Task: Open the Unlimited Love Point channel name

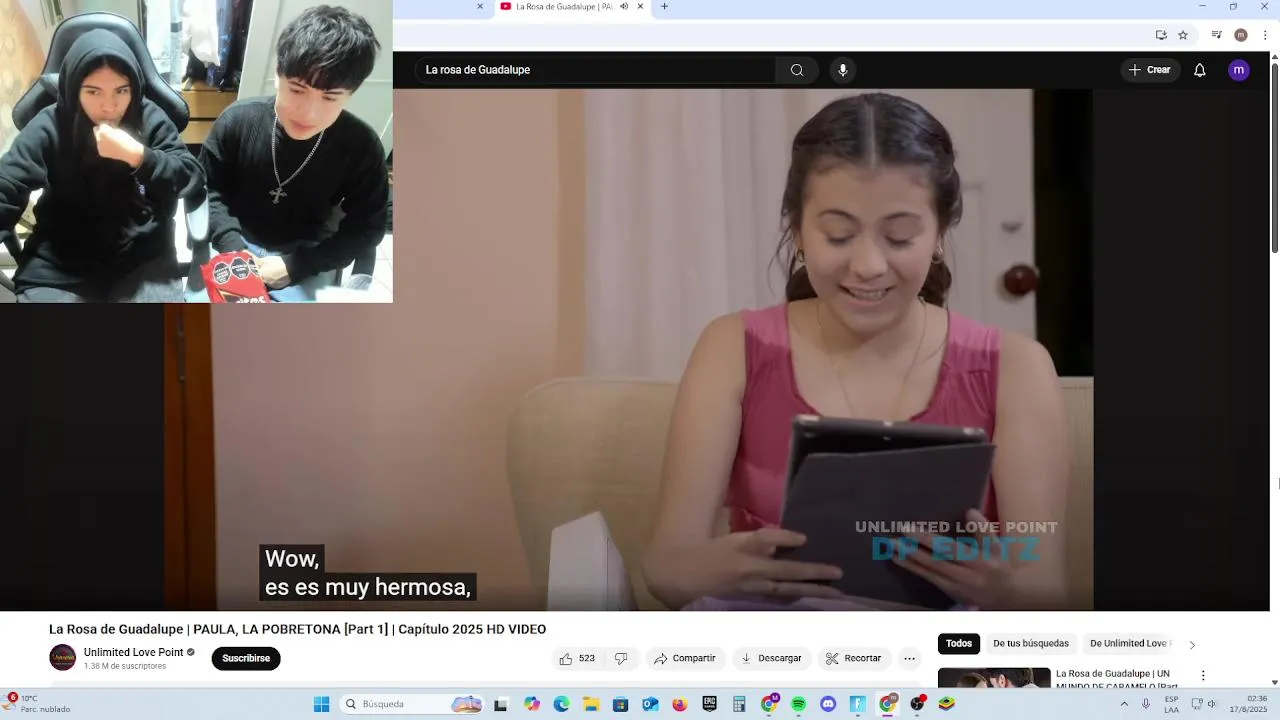Action: (134, 652)
